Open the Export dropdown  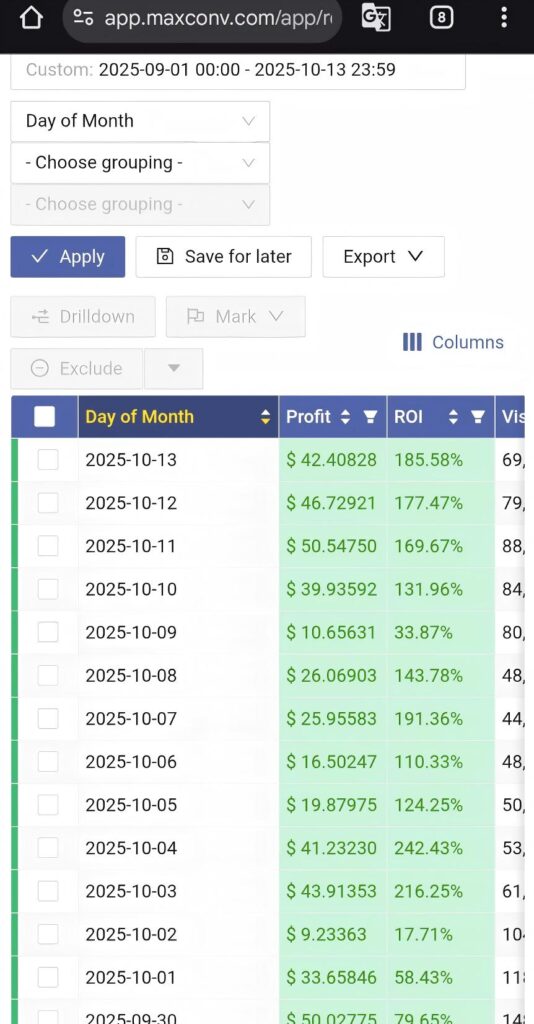pyautogui.click(x=384, y=257)
